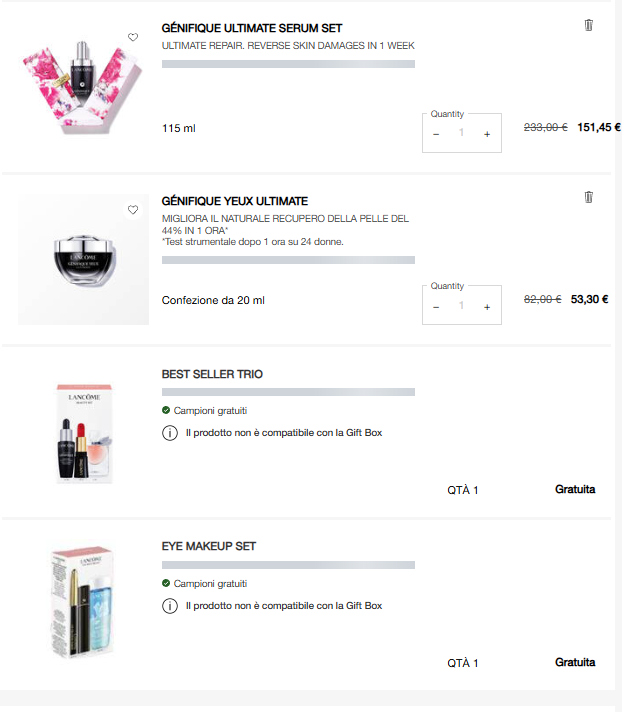The width and height of the screenshot is (622, 712).
Task: Click the Best Seller Trio box image
Action: click(x=83, y=432)
